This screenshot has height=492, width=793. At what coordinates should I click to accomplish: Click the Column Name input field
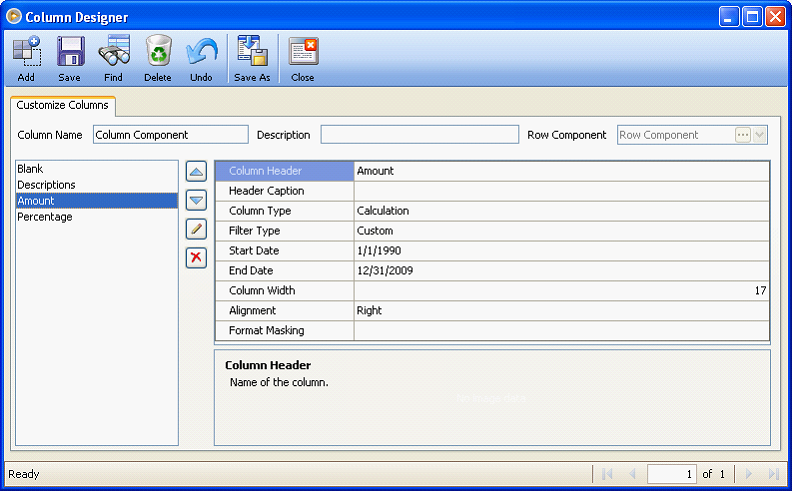[170, 135]
